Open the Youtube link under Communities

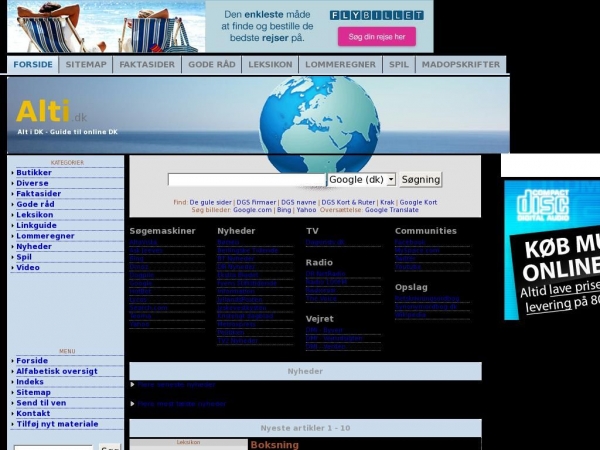tap(408, 267)
